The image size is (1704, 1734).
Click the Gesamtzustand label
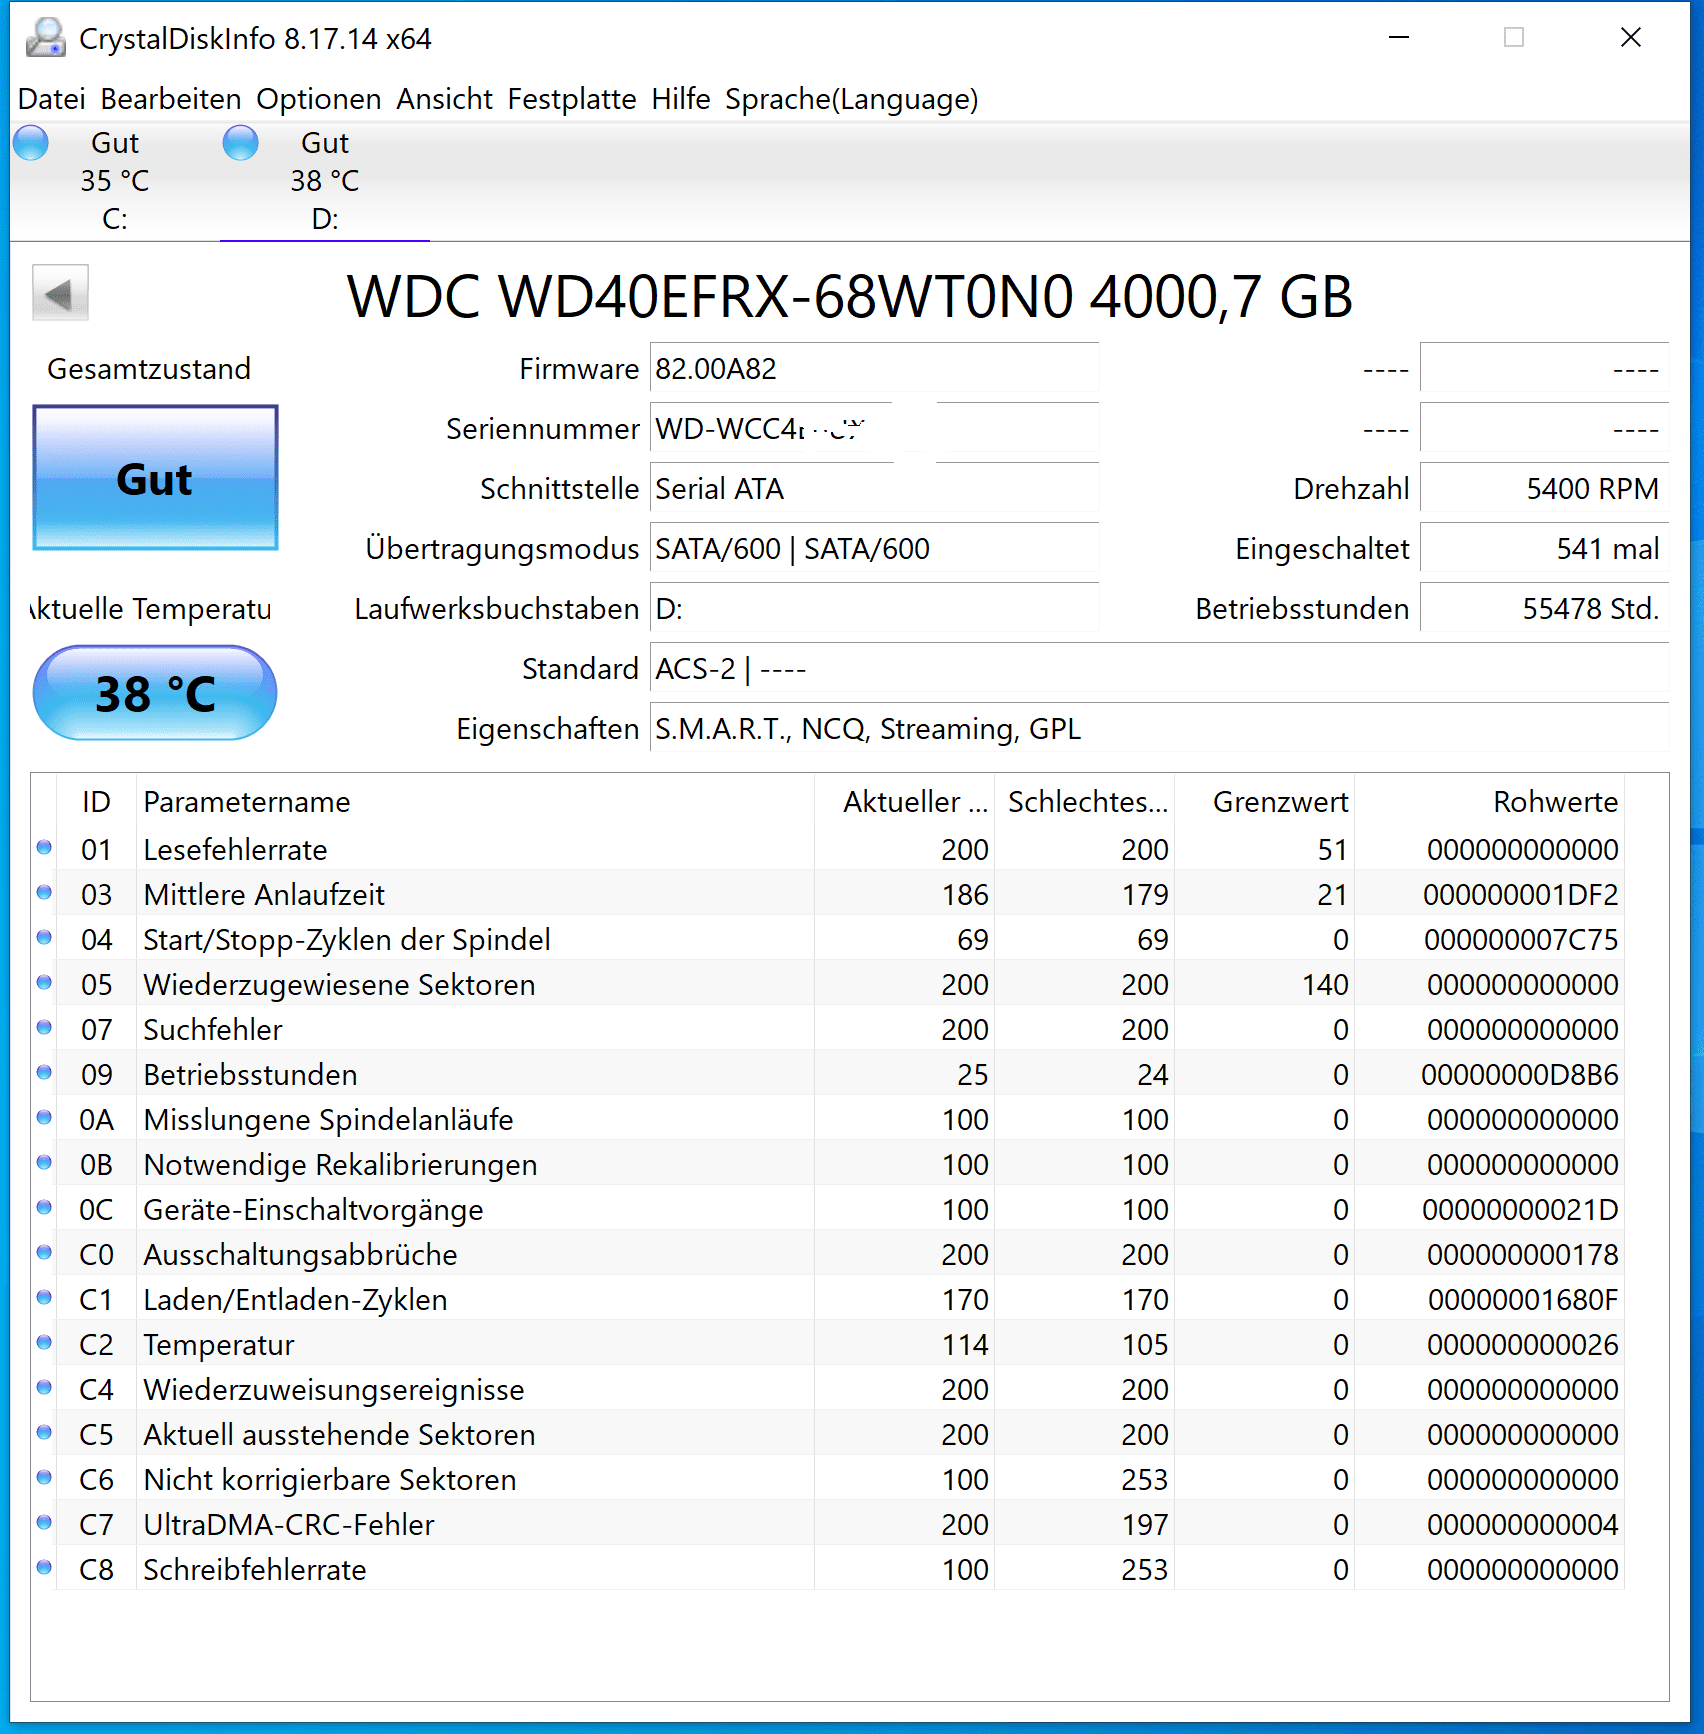click(149, 369)
